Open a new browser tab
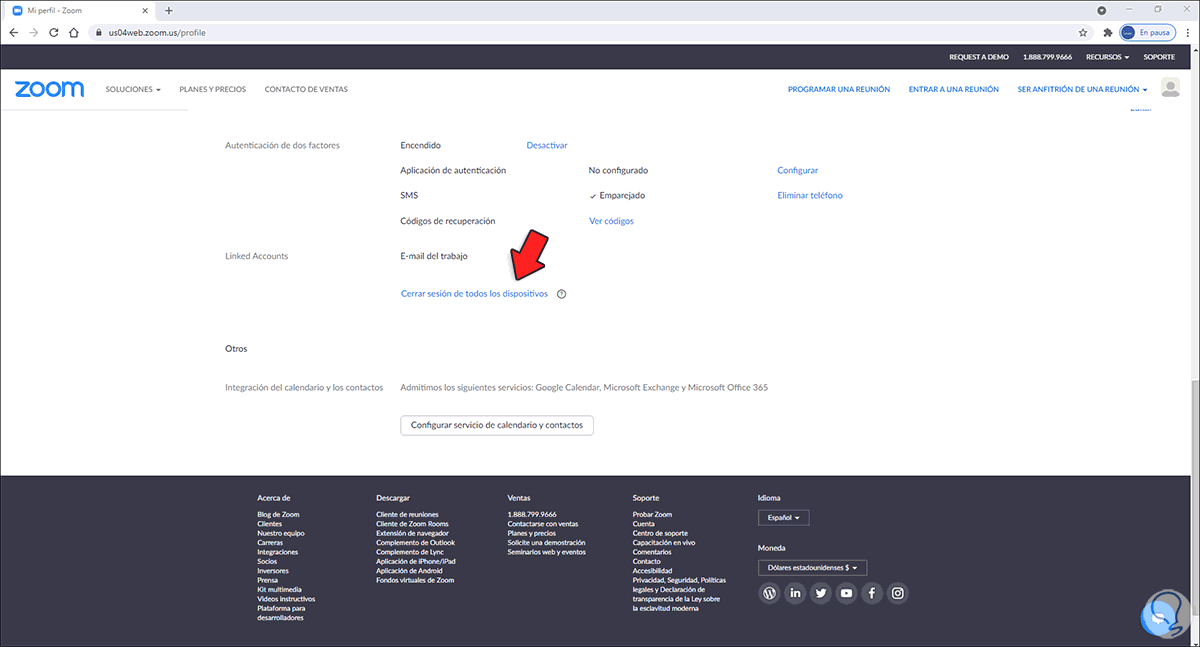The height and width of the screenshot is (647, 1200). pyautogui.click(x=168, y=10)
